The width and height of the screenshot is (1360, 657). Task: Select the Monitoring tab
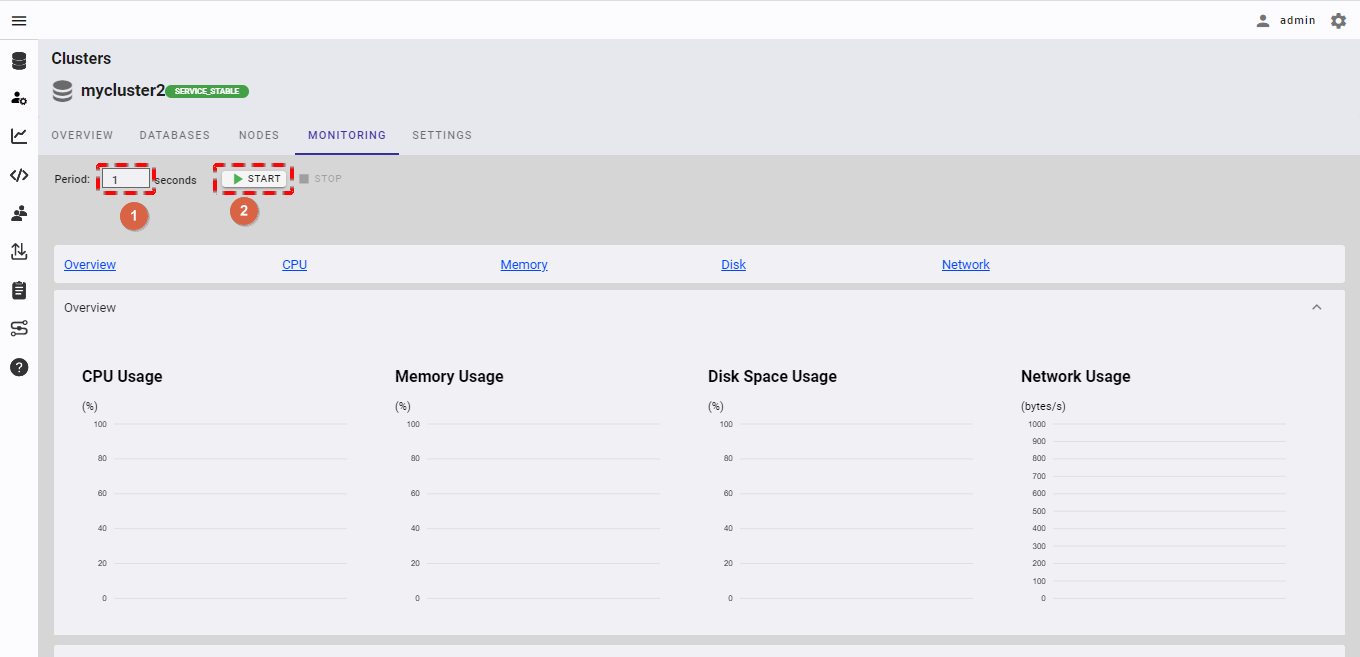click(347, 135)
